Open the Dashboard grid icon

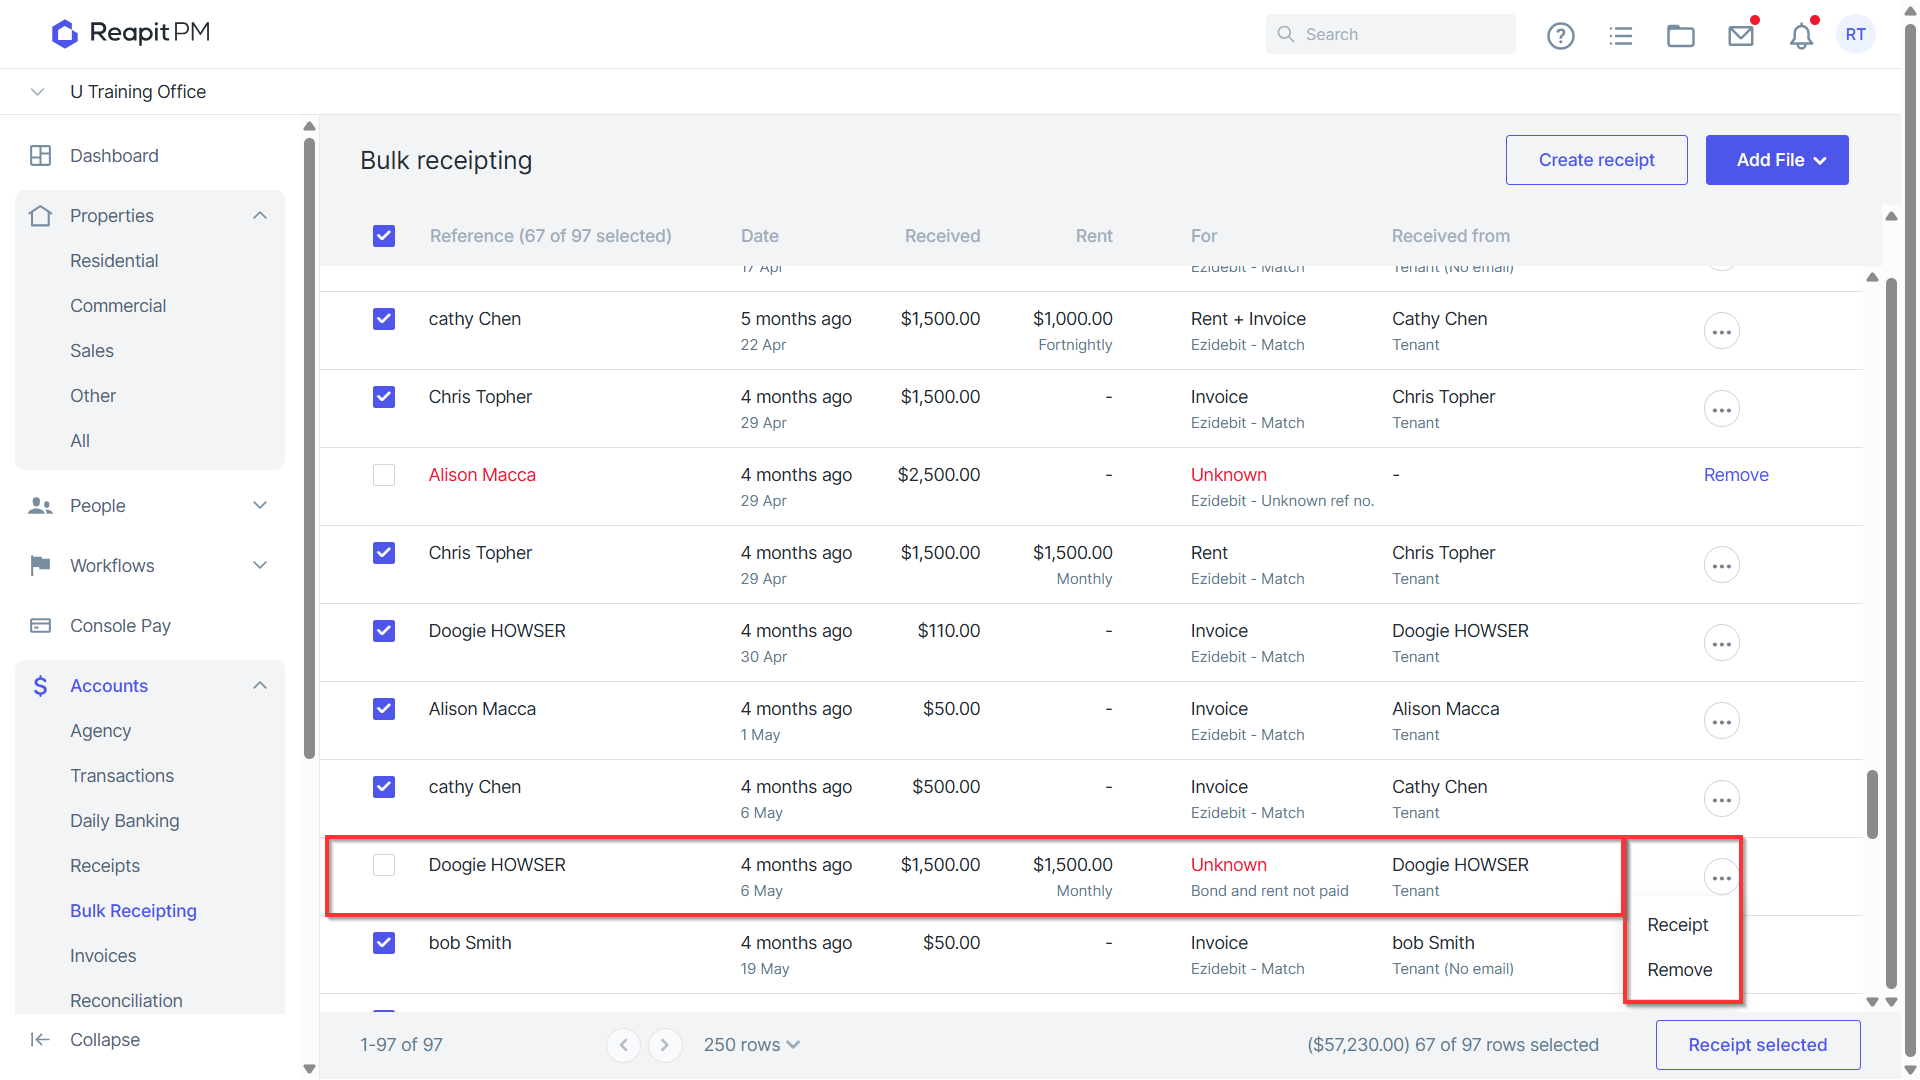coord(41,156)
